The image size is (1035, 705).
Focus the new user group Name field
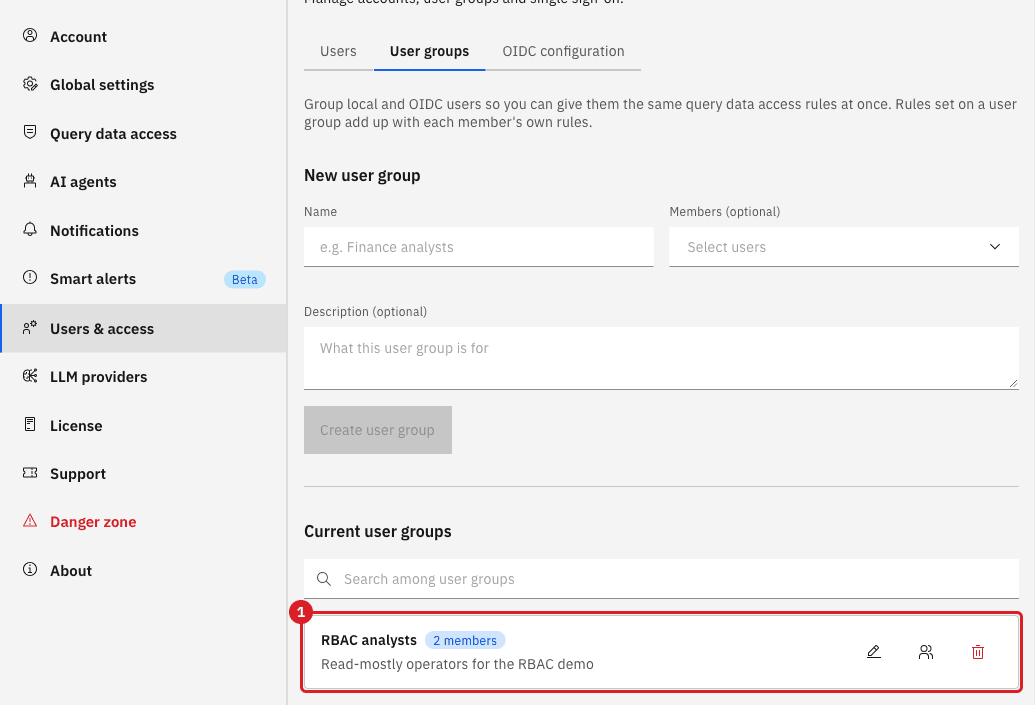(x=479, y=247)
